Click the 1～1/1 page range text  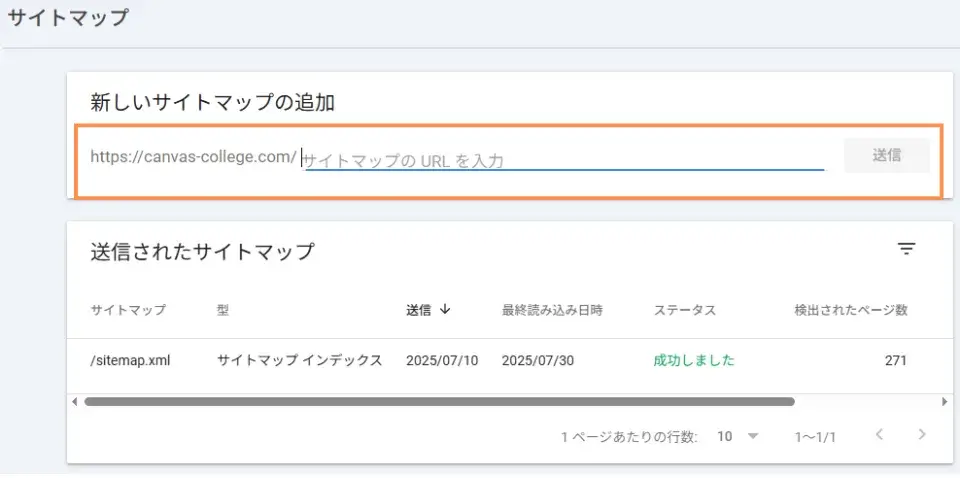[815, 437]
